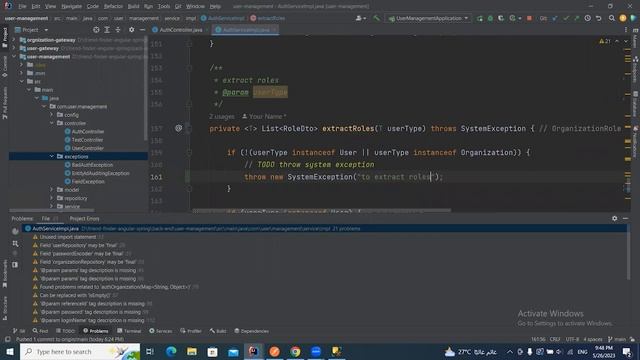Hide the Project panel with minus icon
640x360 pixels.
(142, 30)
